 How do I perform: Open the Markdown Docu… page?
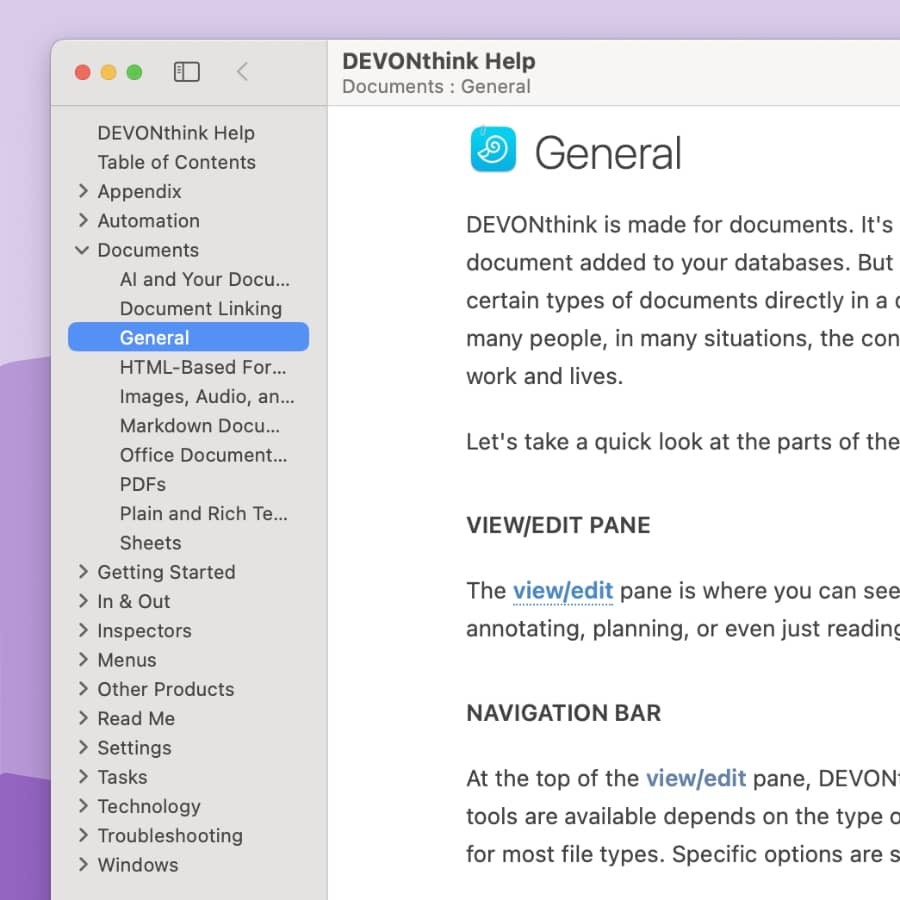coord(200,426)
